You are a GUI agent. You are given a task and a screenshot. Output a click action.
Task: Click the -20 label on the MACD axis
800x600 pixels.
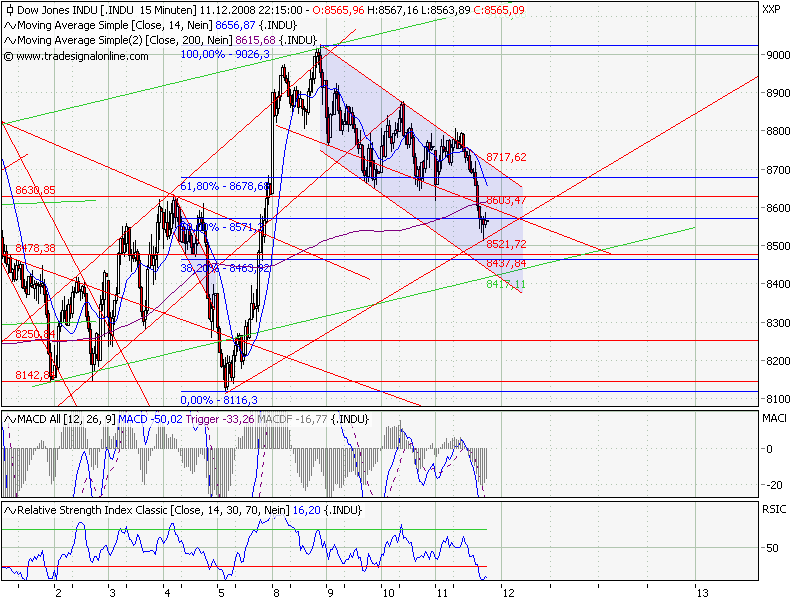coord(774,485)
